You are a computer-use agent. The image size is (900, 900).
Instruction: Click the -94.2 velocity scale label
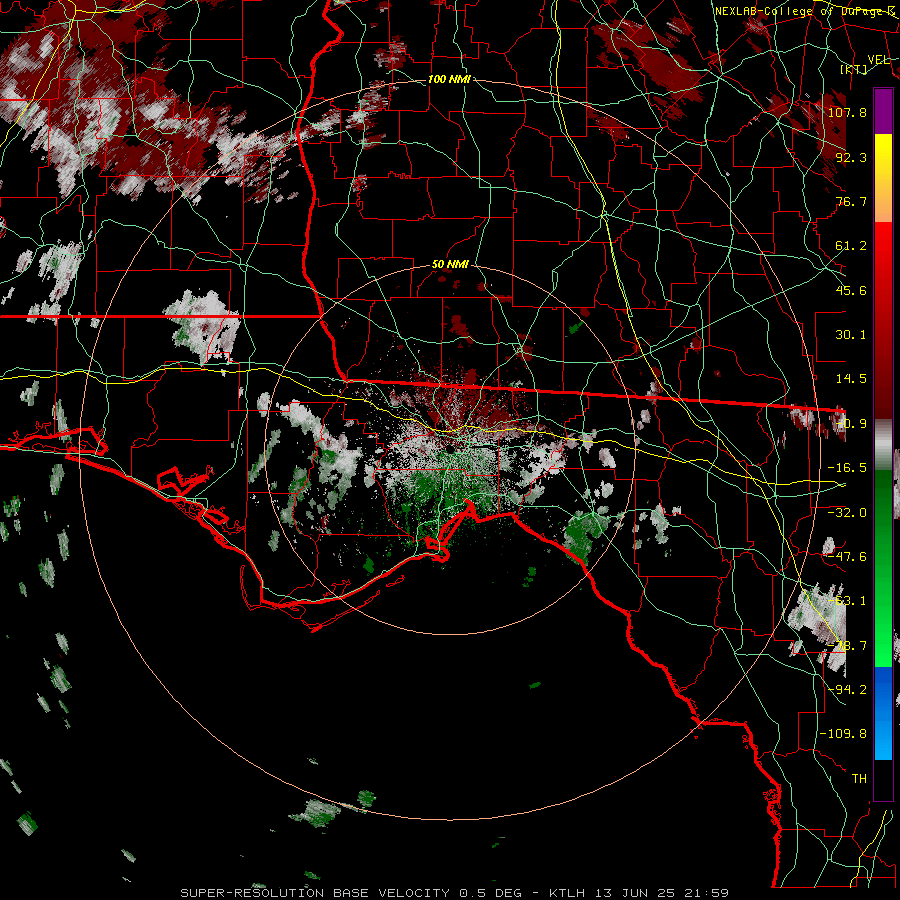coord(847,690)
